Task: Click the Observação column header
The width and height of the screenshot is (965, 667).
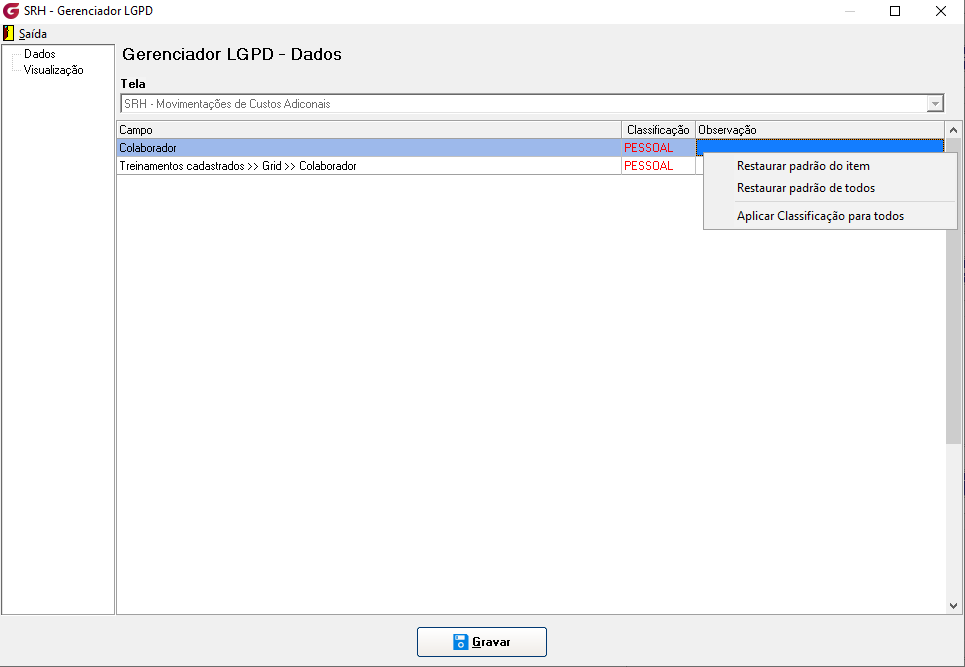Action: [820, 130]
